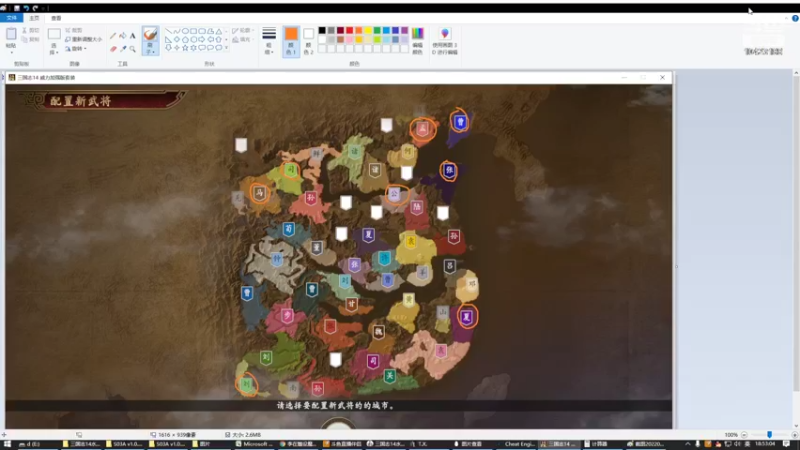The image size is (800, 450).
Task: Pick the Diamond shape in the shapes gallery
Action: coord(177,39)
